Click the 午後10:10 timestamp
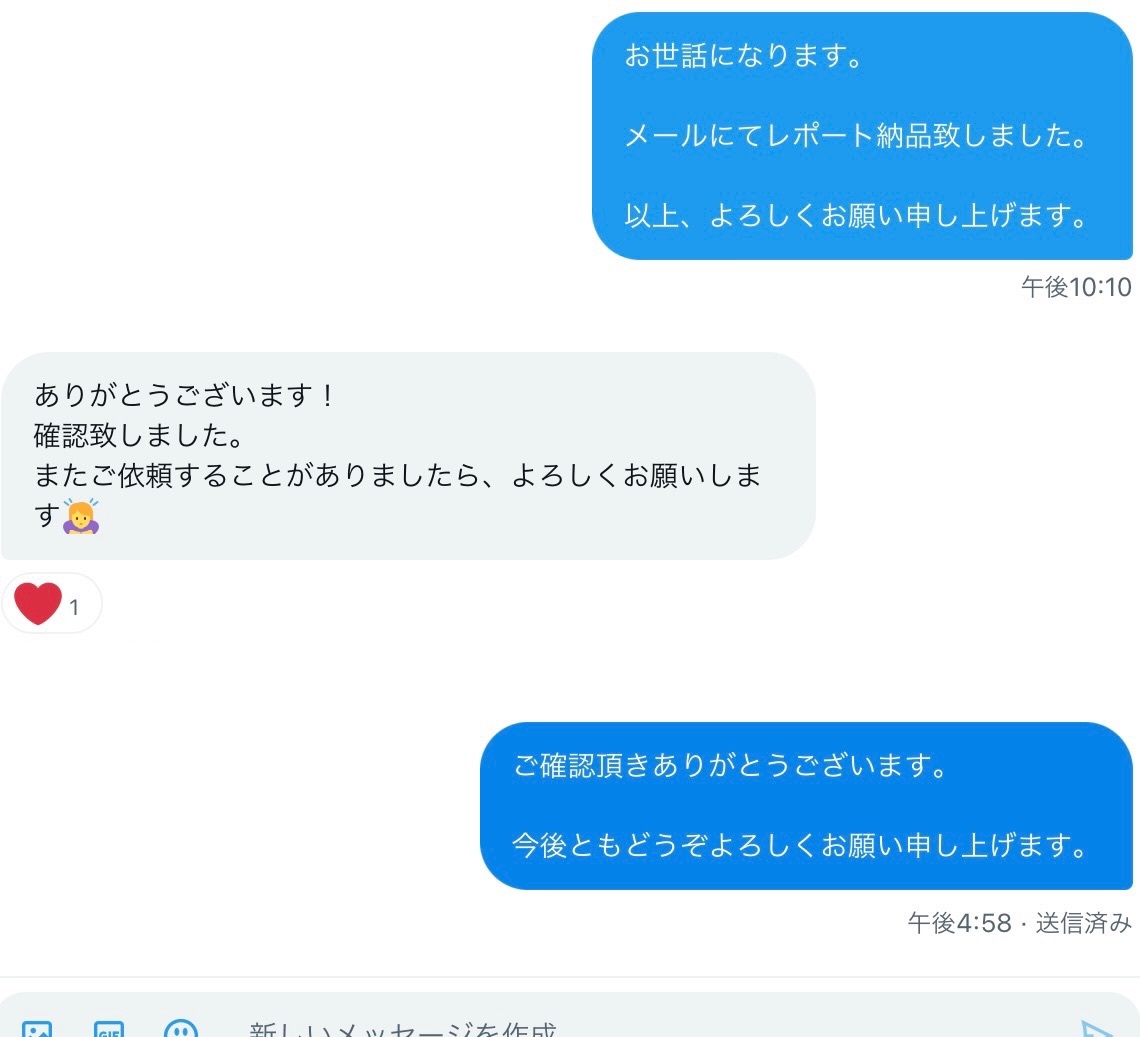 1076,287
